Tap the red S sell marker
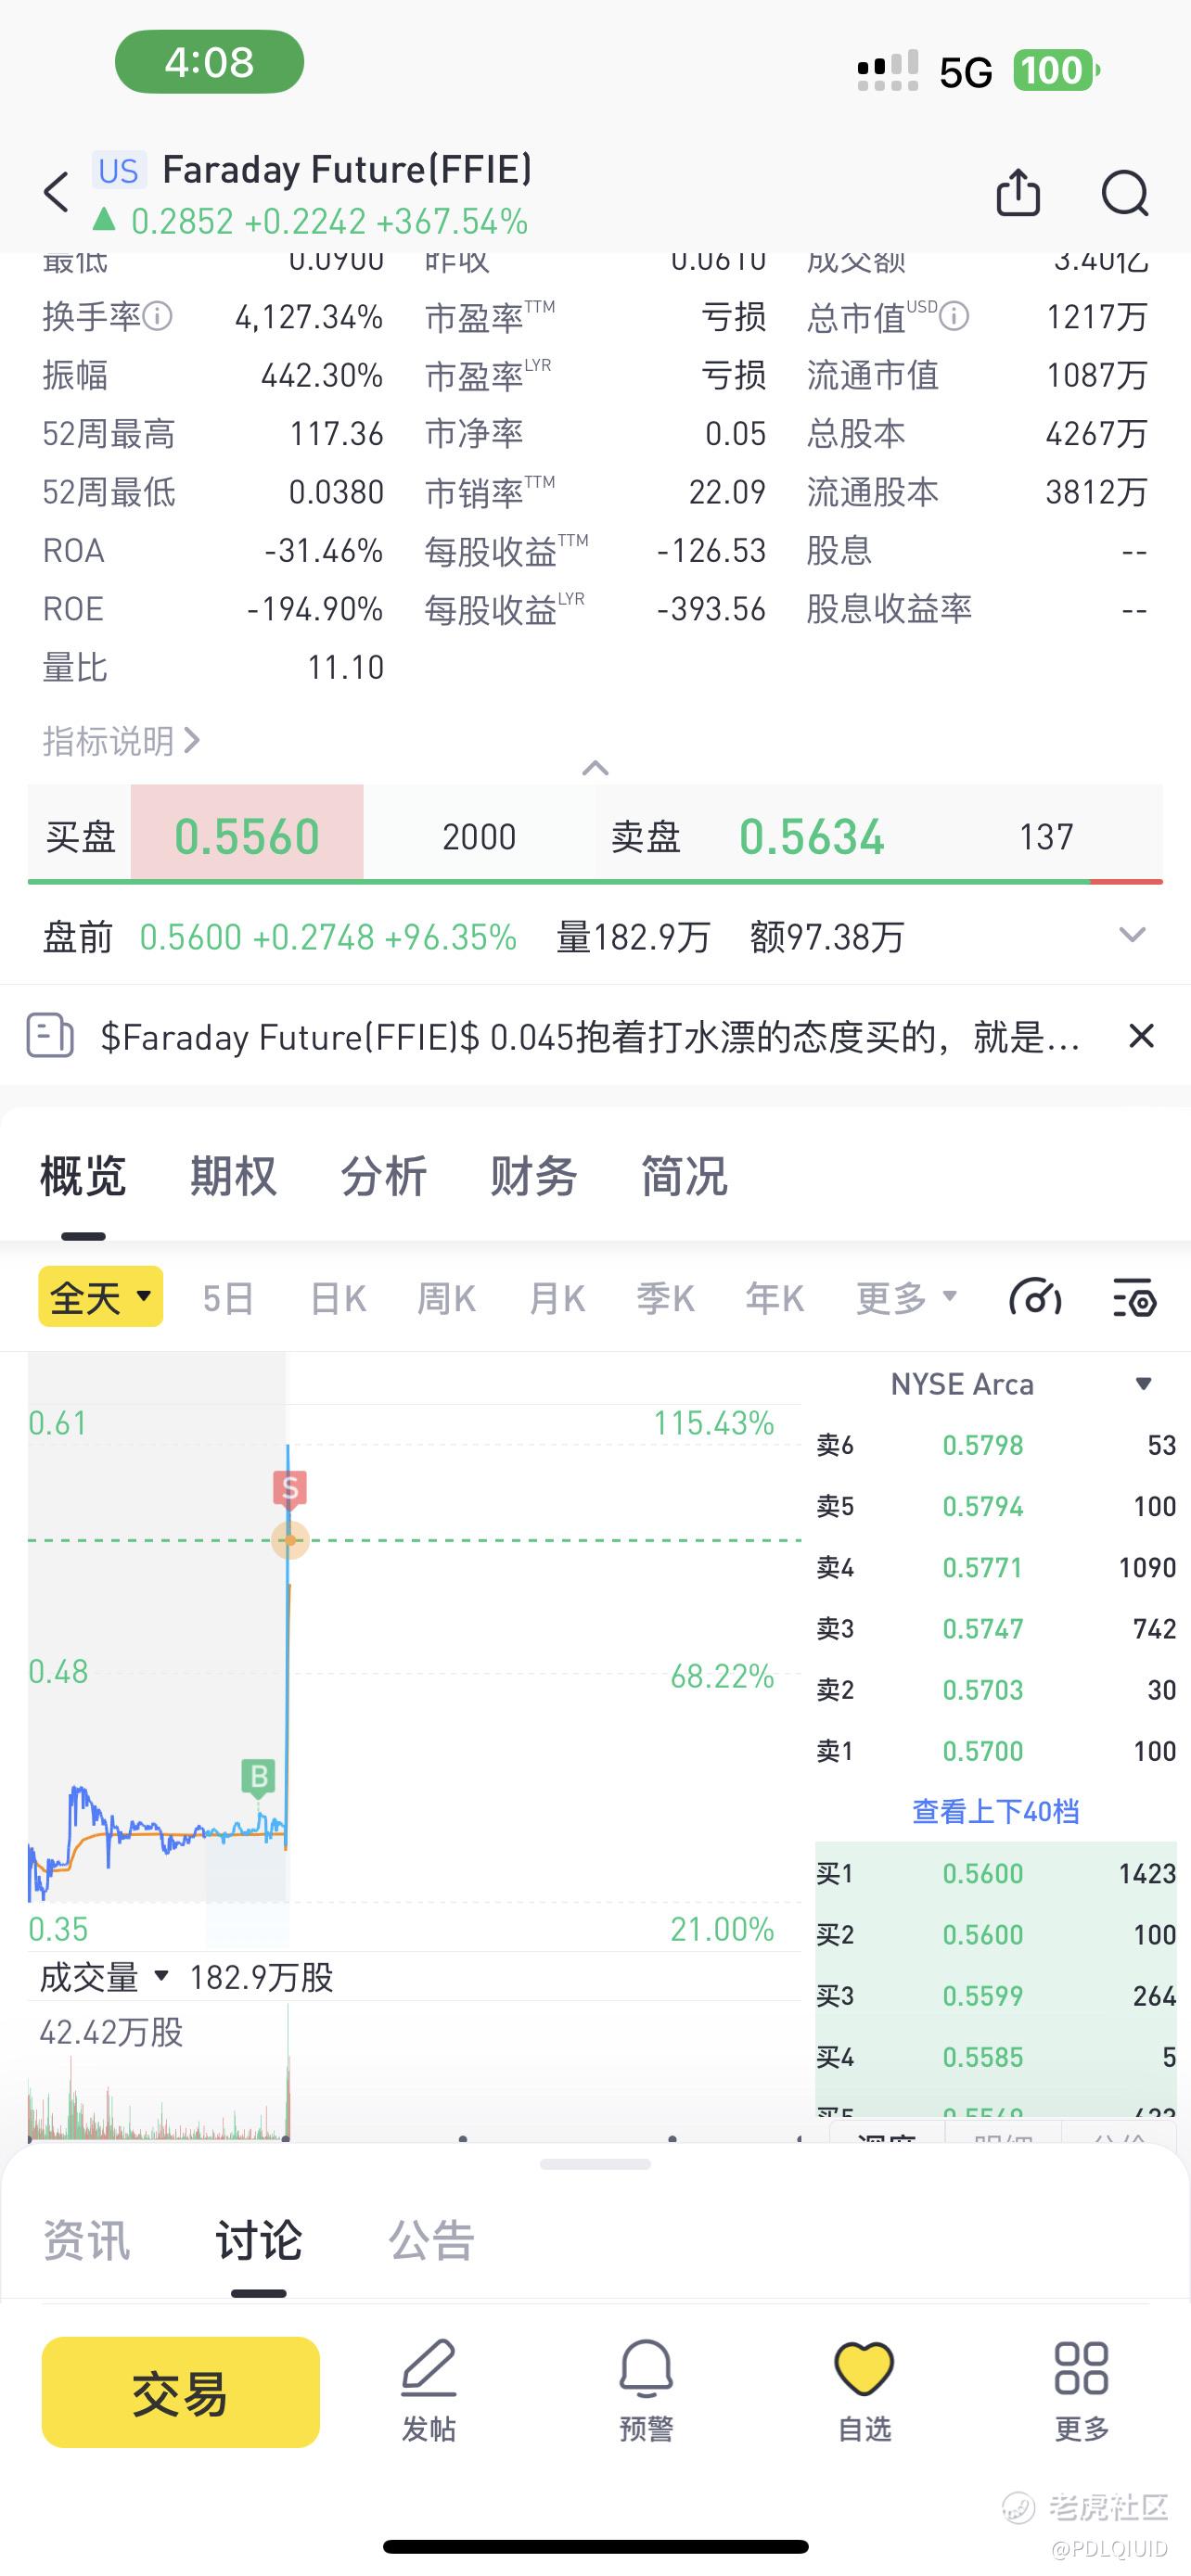 [x=290, y=1489]
